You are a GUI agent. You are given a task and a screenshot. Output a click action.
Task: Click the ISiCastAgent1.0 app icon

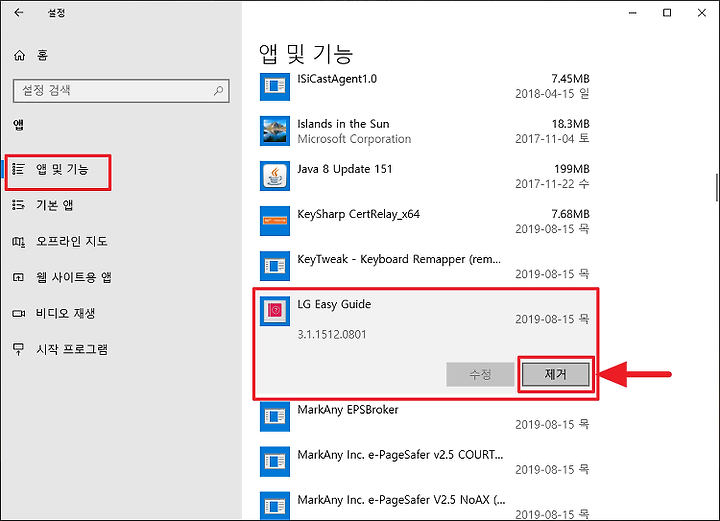[x=275, y=86]
